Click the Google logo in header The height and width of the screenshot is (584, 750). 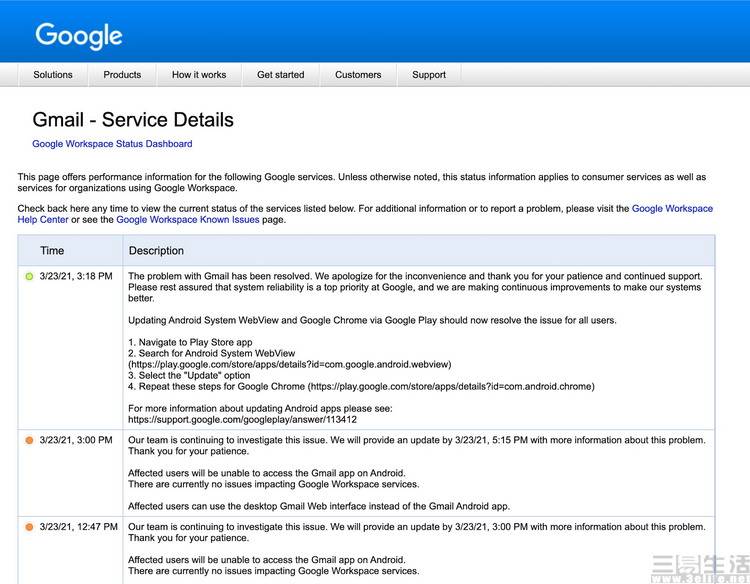click(79, 36)
